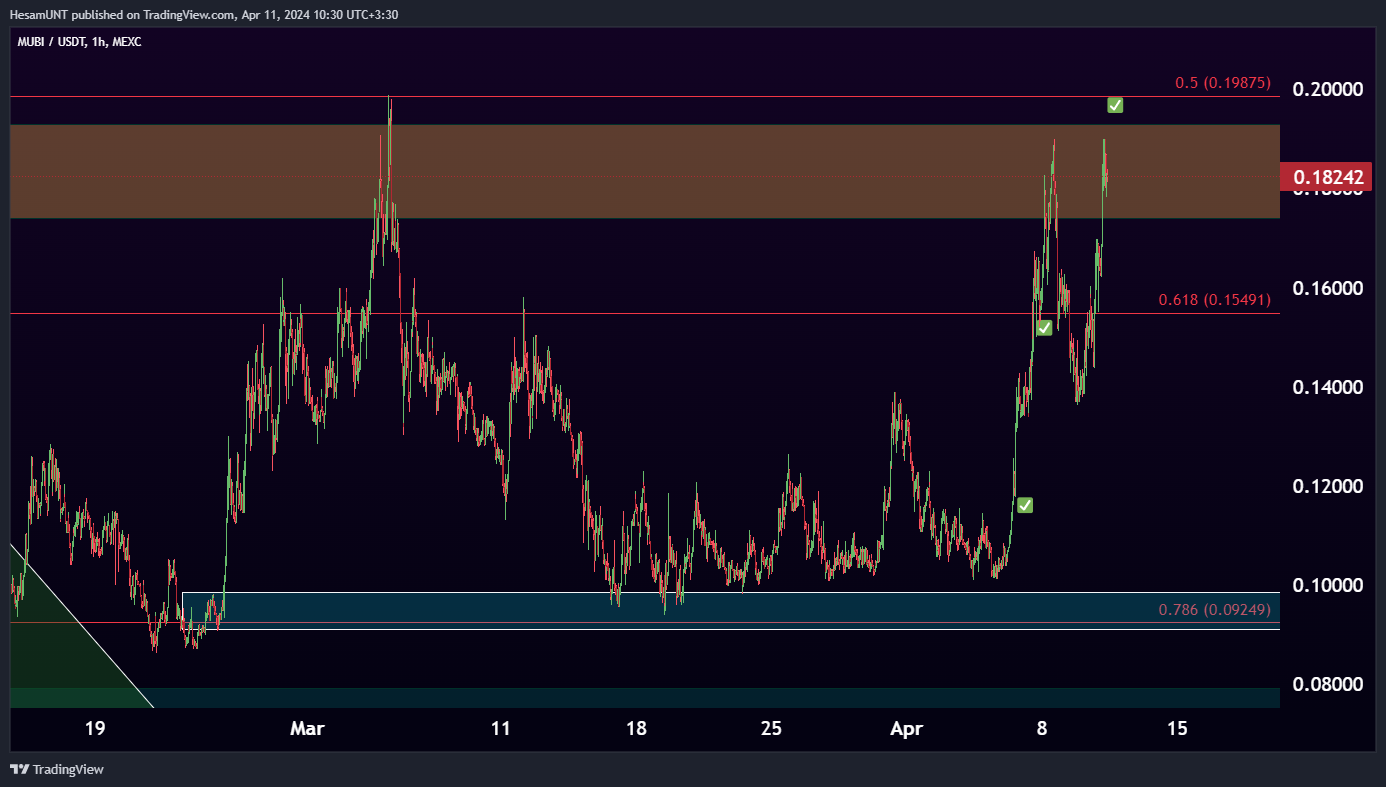Click the 0.20000 price axis label
The image size is (1386, 787).
1328,90
